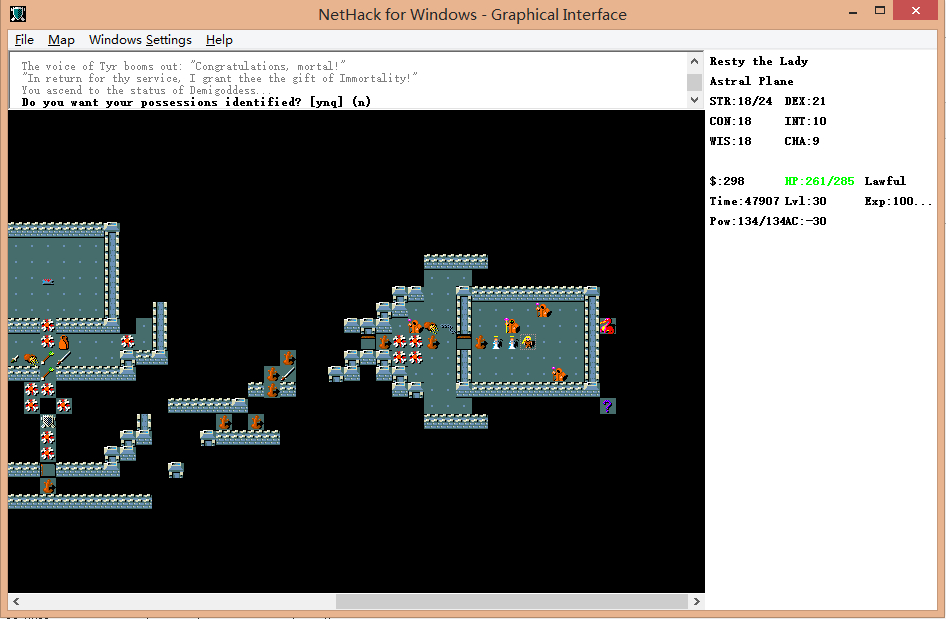Click the Time:47907 turn counter
Image resolution: width=946 pixels, height=619 pixels.
coord(744,201)
